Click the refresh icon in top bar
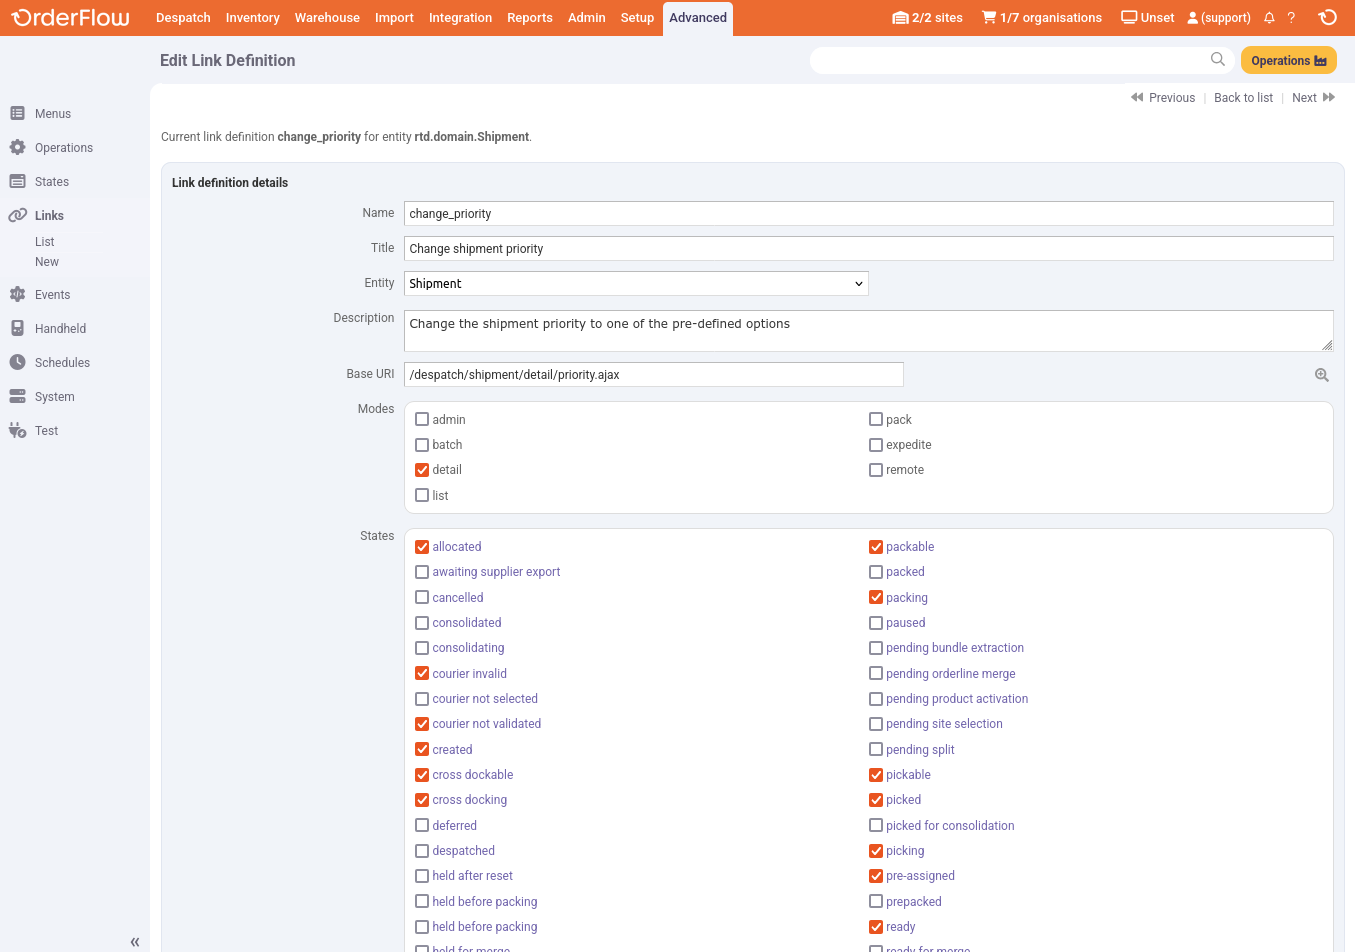 coord(1327,18)
